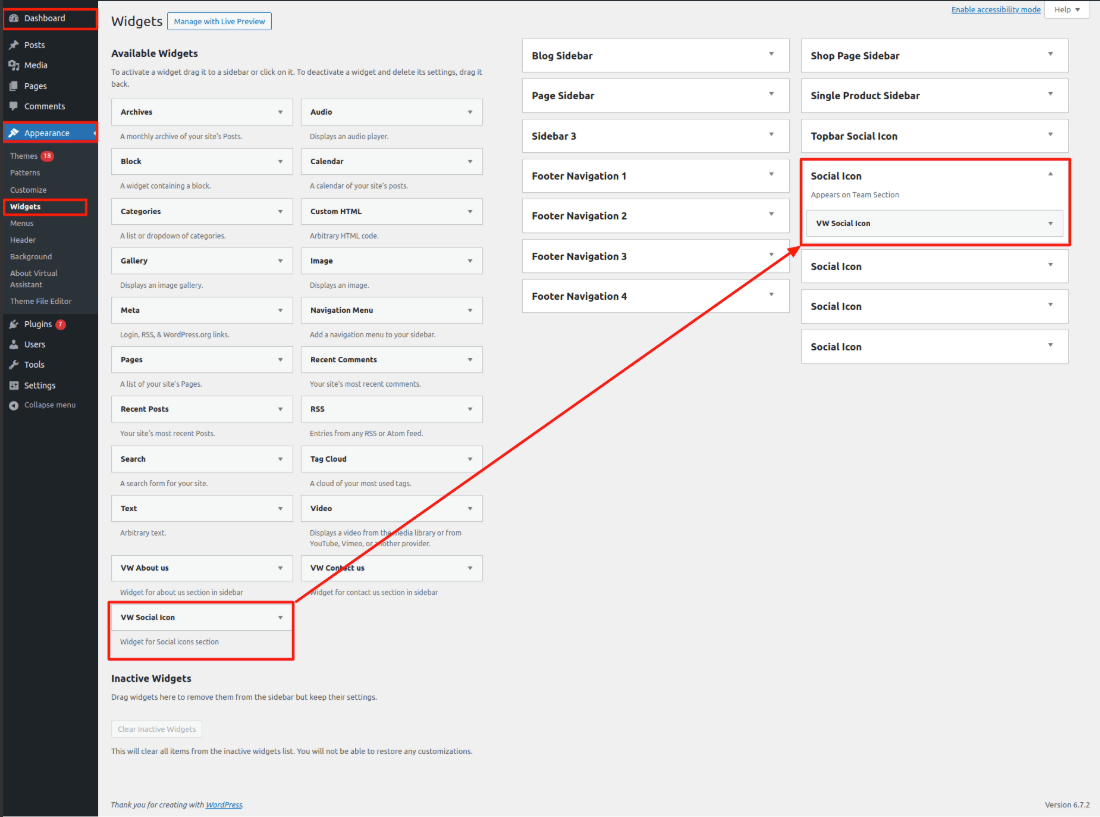The width and height of the screenshot is (1100, 817).
Task: Click the Users person icon
Action: (x=13, y=344)
